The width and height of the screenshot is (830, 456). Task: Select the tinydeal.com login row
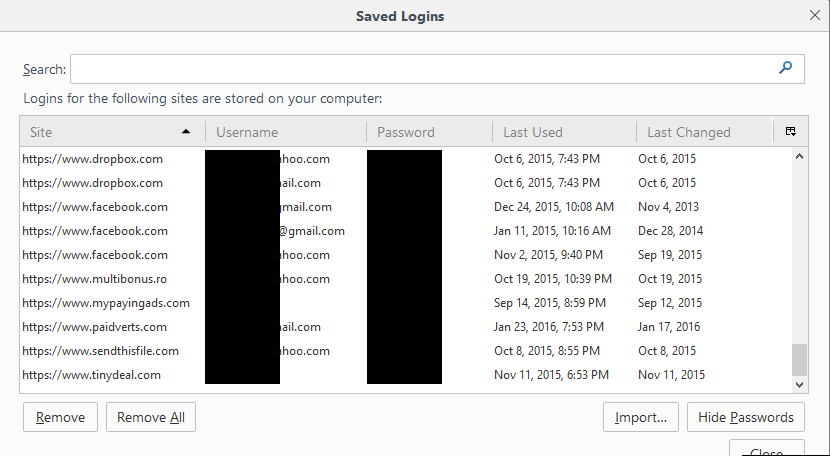point(406,375)
